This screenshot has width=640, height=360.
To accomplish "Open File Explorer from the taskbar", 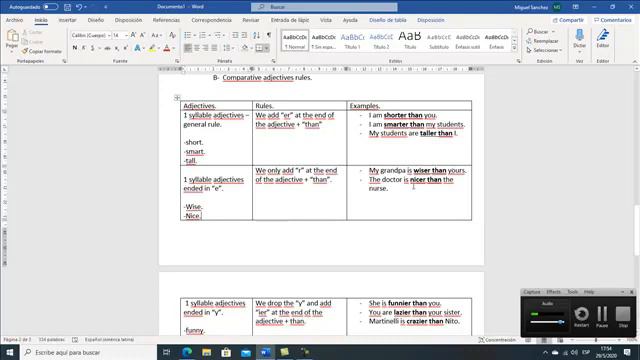I will pyautogui.click(x=207, y=352).
